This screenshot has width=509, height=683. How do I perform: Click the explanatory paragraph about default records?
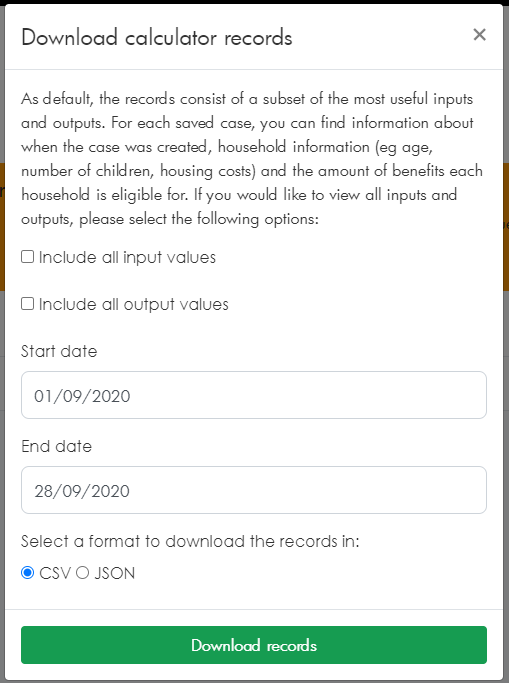point(252,159)
